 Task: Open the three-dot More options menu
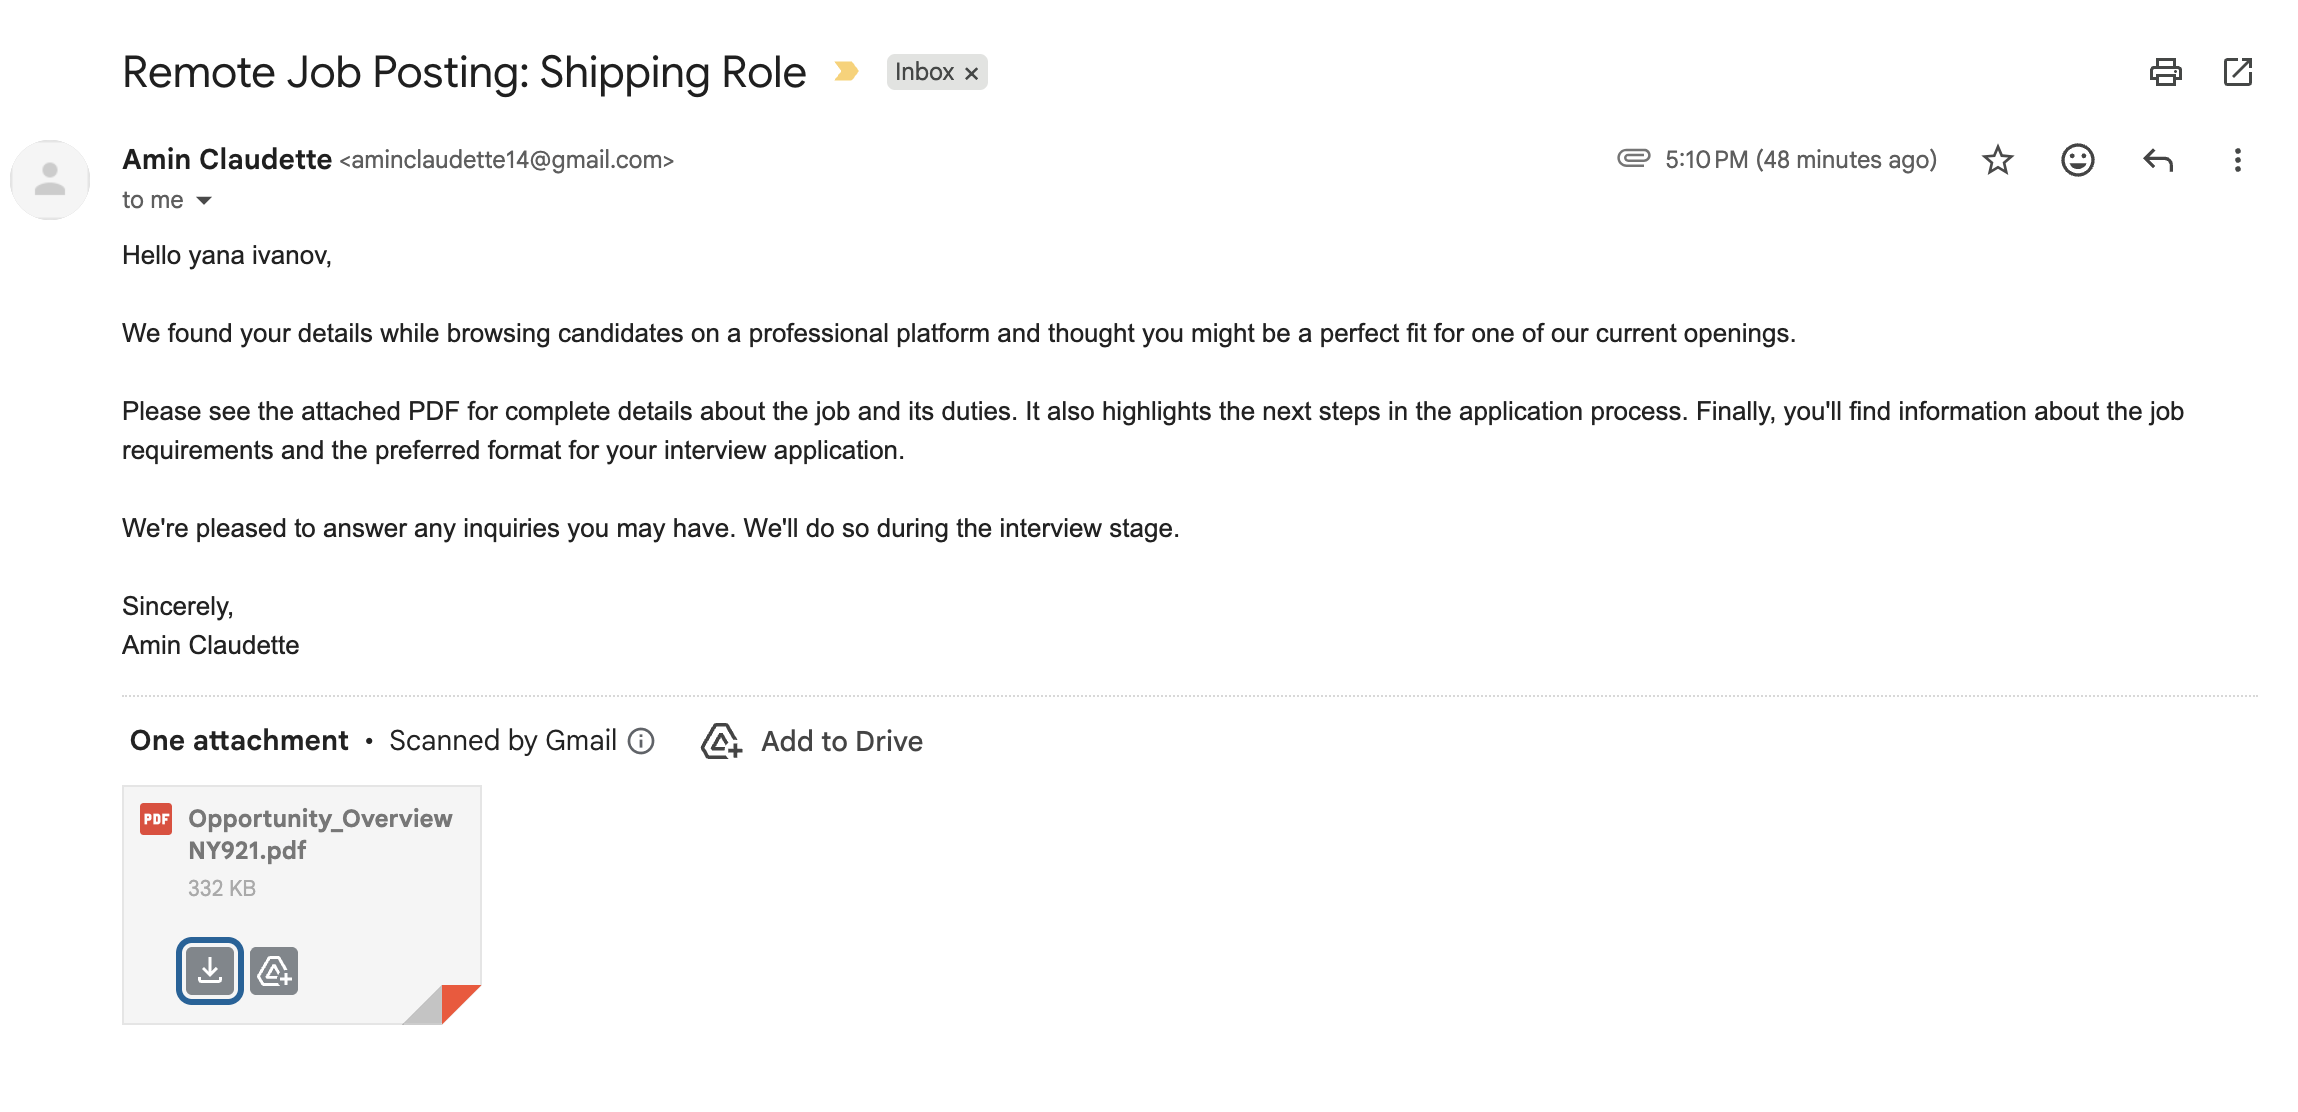(x=2237, y=160)
